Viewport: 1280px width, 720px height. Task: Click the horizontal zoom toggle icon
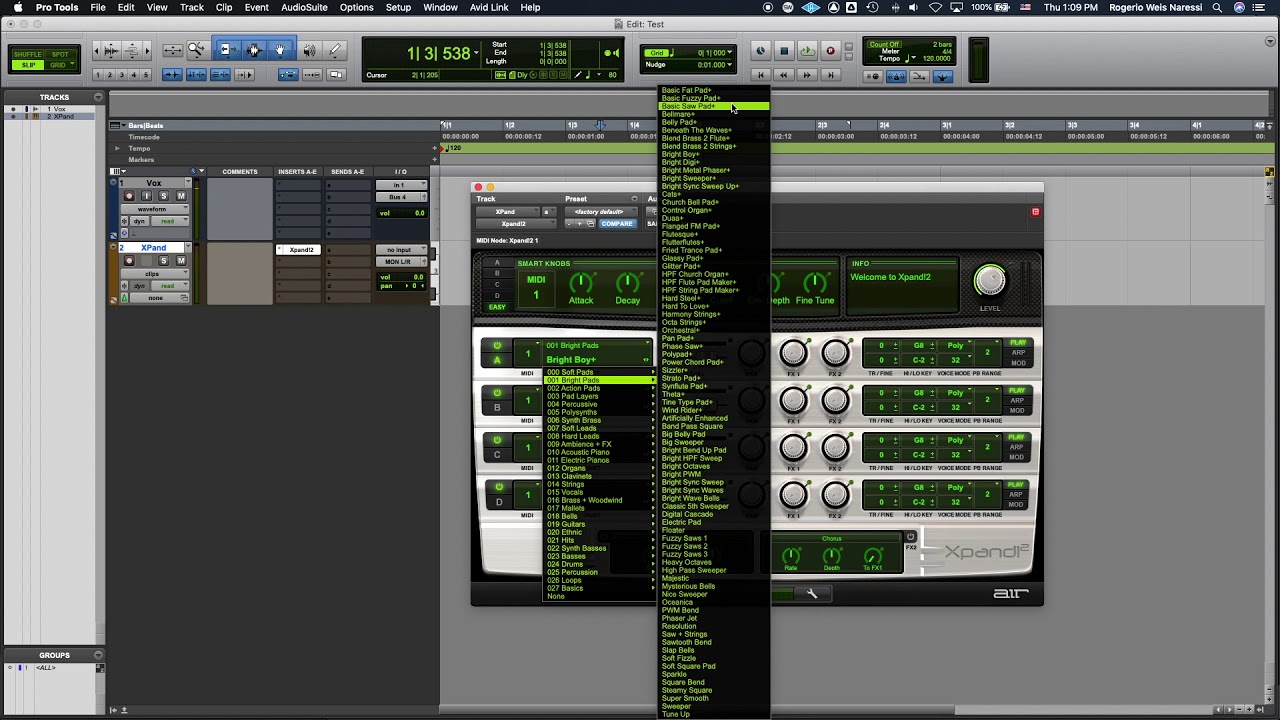[x=173, y=50]
